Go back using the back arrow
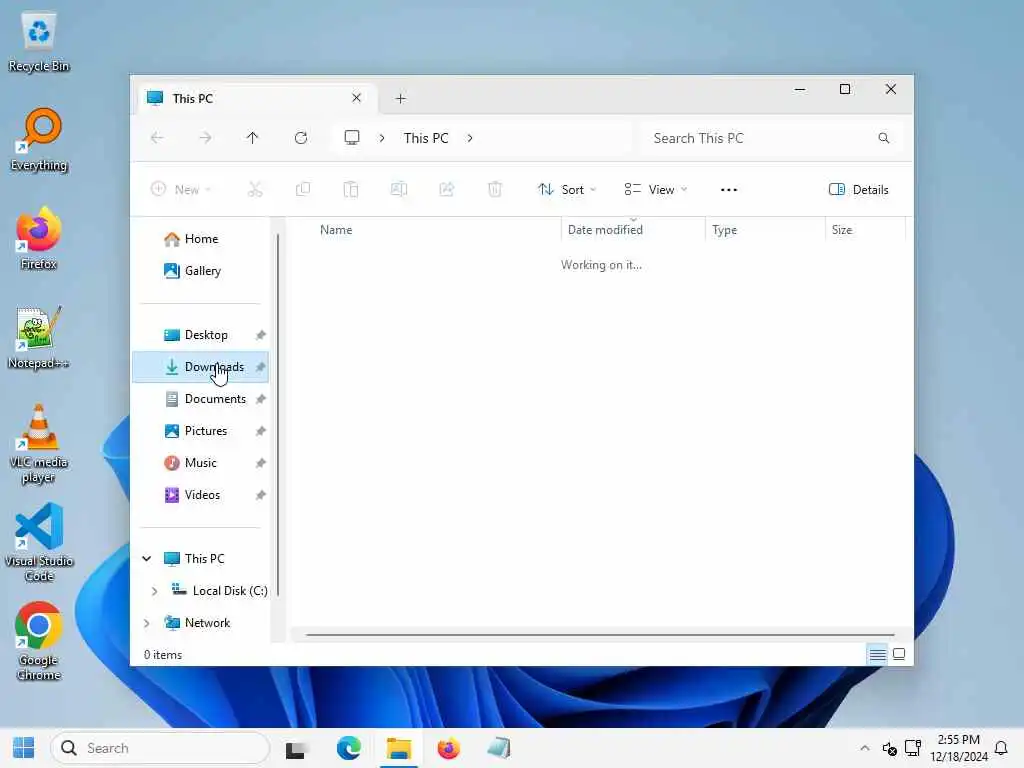Image resolution: width=1024 pixels, height=768 pixels. click(157, 138)
